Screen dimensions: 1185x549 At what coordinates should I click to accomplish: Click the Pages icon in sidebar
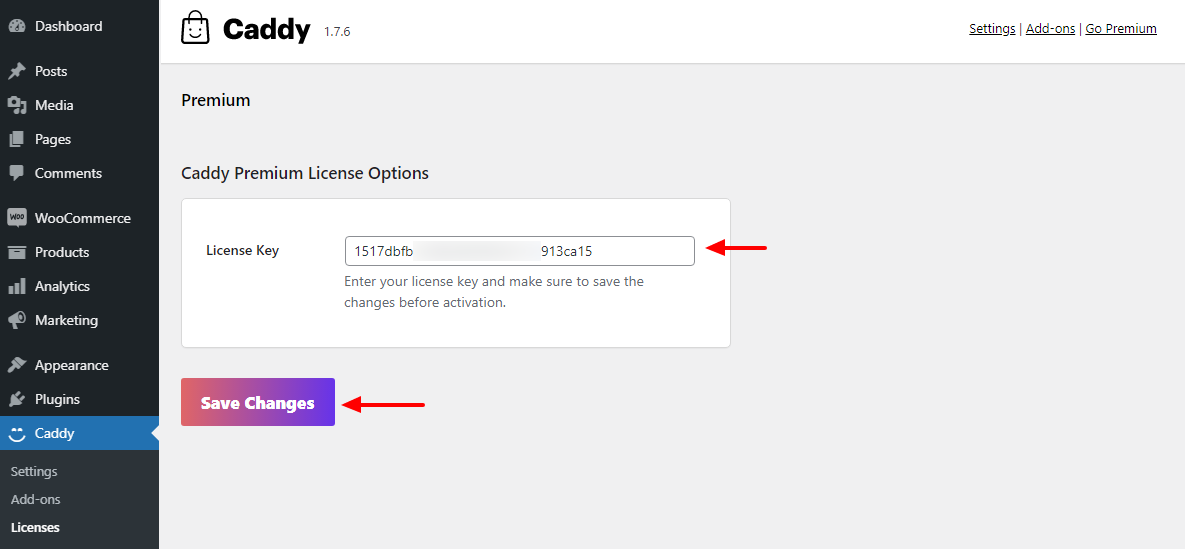pos(17,139)
